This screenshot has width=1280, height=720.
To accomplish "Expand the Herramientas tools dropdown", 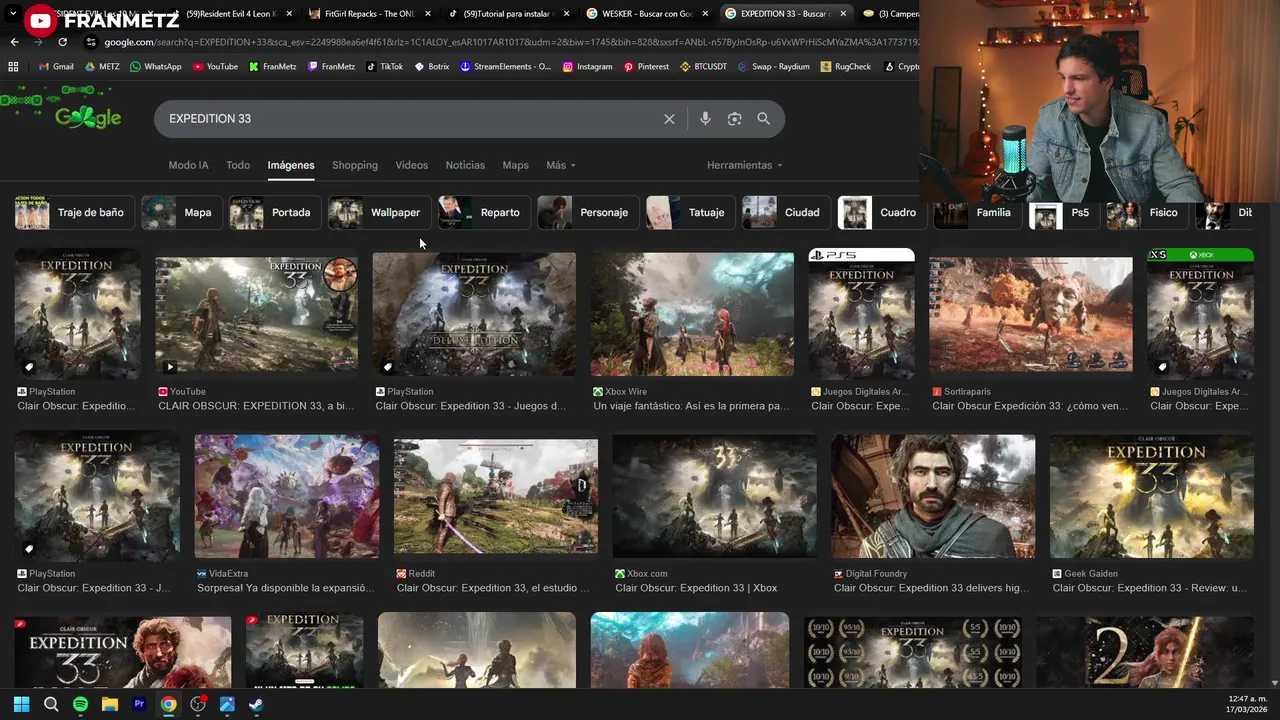I will coord(744,165).
